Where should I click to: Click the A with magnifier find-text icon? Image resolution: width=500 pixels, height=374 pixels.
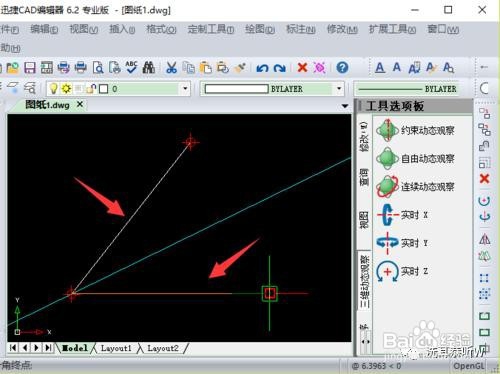coord(448,68)
